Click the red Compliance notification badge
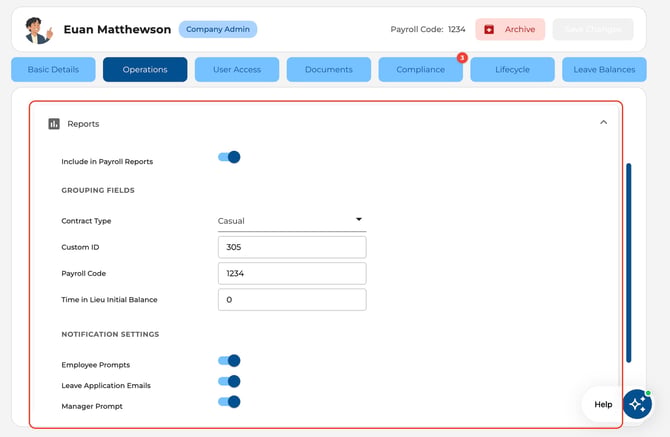Viewport: 670px width, 437px height. pos(462,58)
